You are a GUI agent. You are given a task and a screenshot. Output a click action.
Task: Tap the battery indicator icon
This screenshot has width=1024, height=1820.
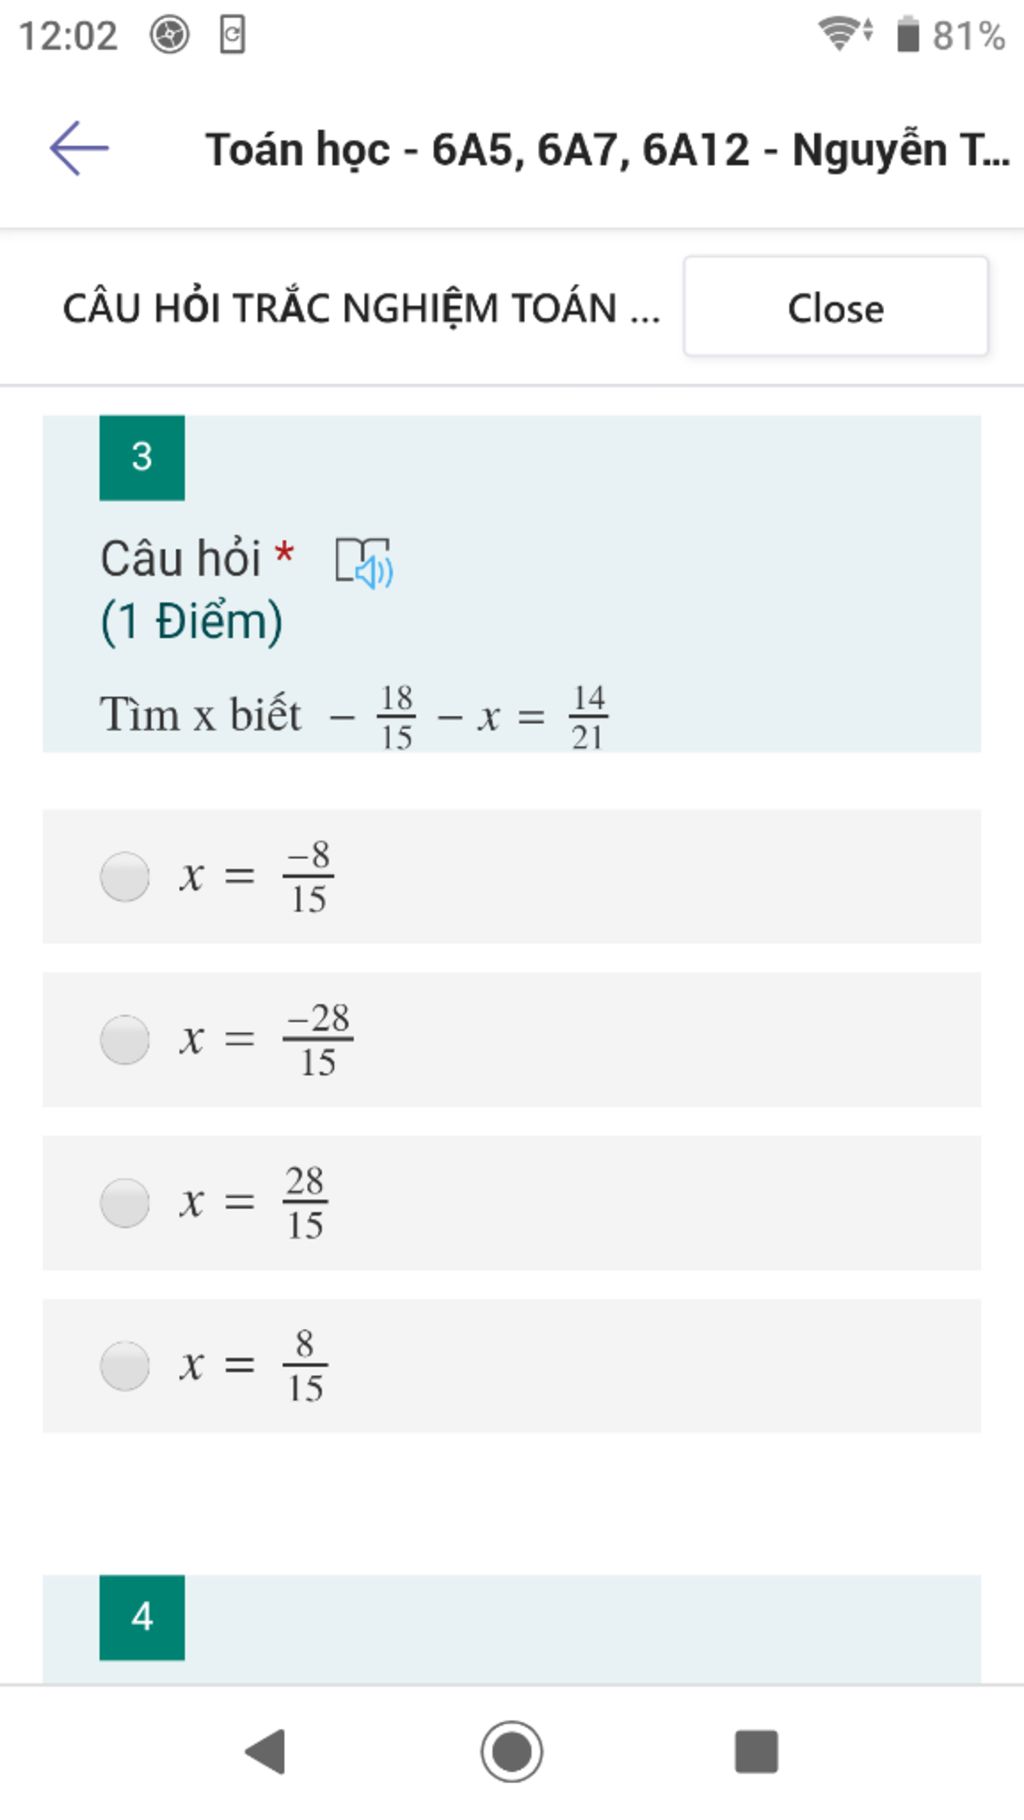(907, 34)
